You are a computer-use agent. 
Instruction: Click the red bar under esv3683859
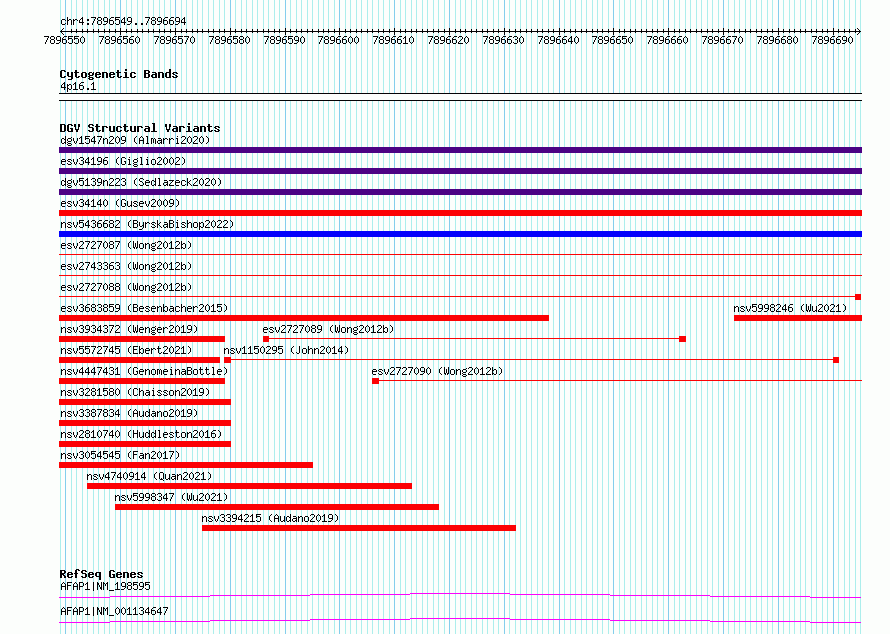[x=304, y=318]
